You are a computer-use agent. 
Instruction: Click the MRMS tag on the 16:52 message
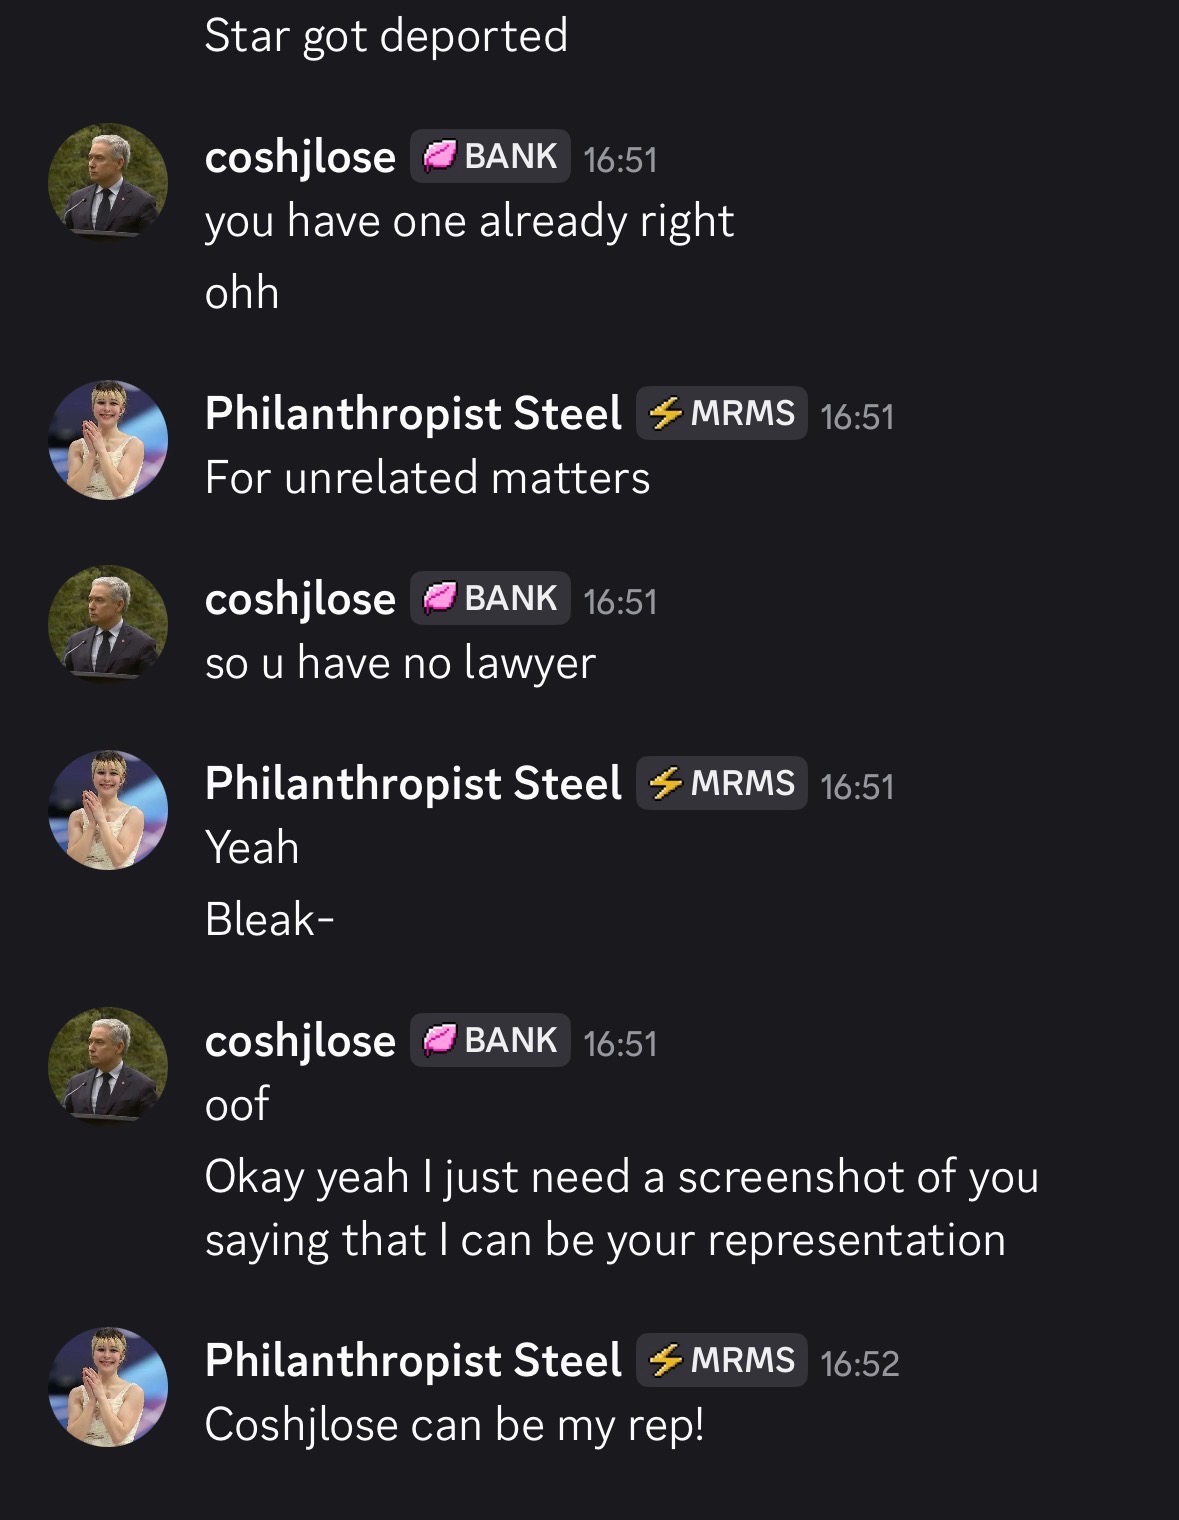(x=721, y=1360)
